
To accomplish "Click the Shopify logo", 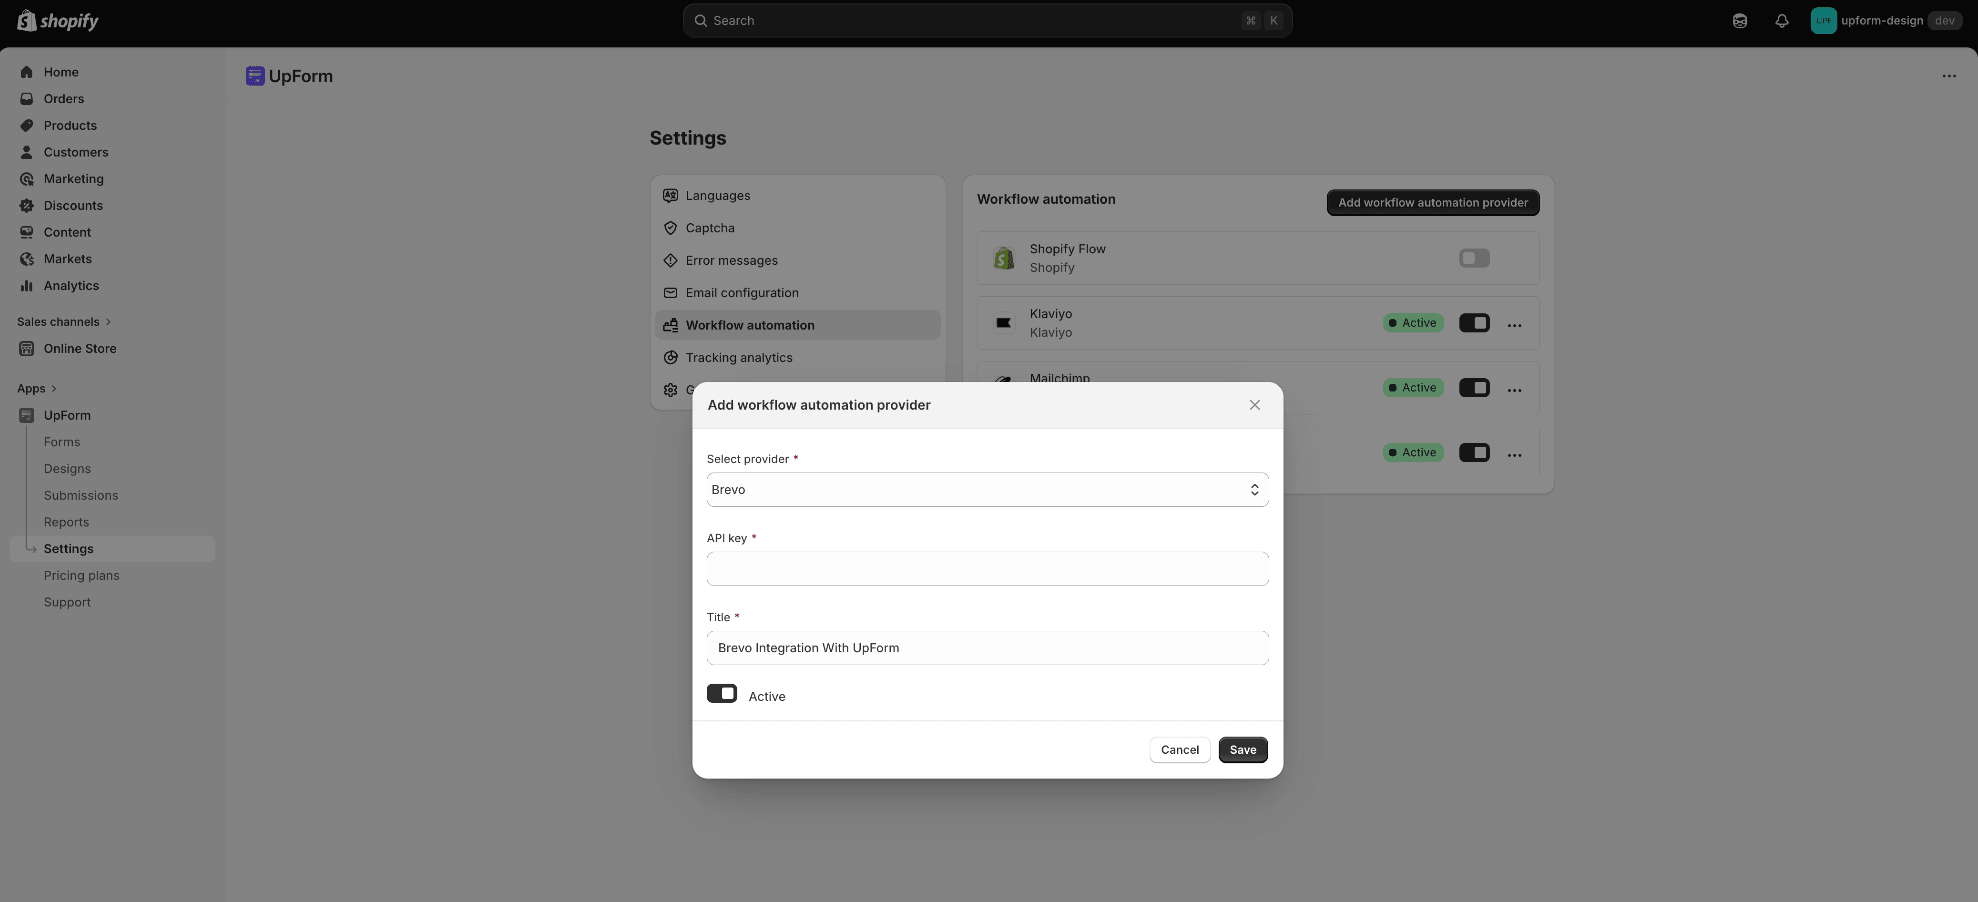I will 58,20.
